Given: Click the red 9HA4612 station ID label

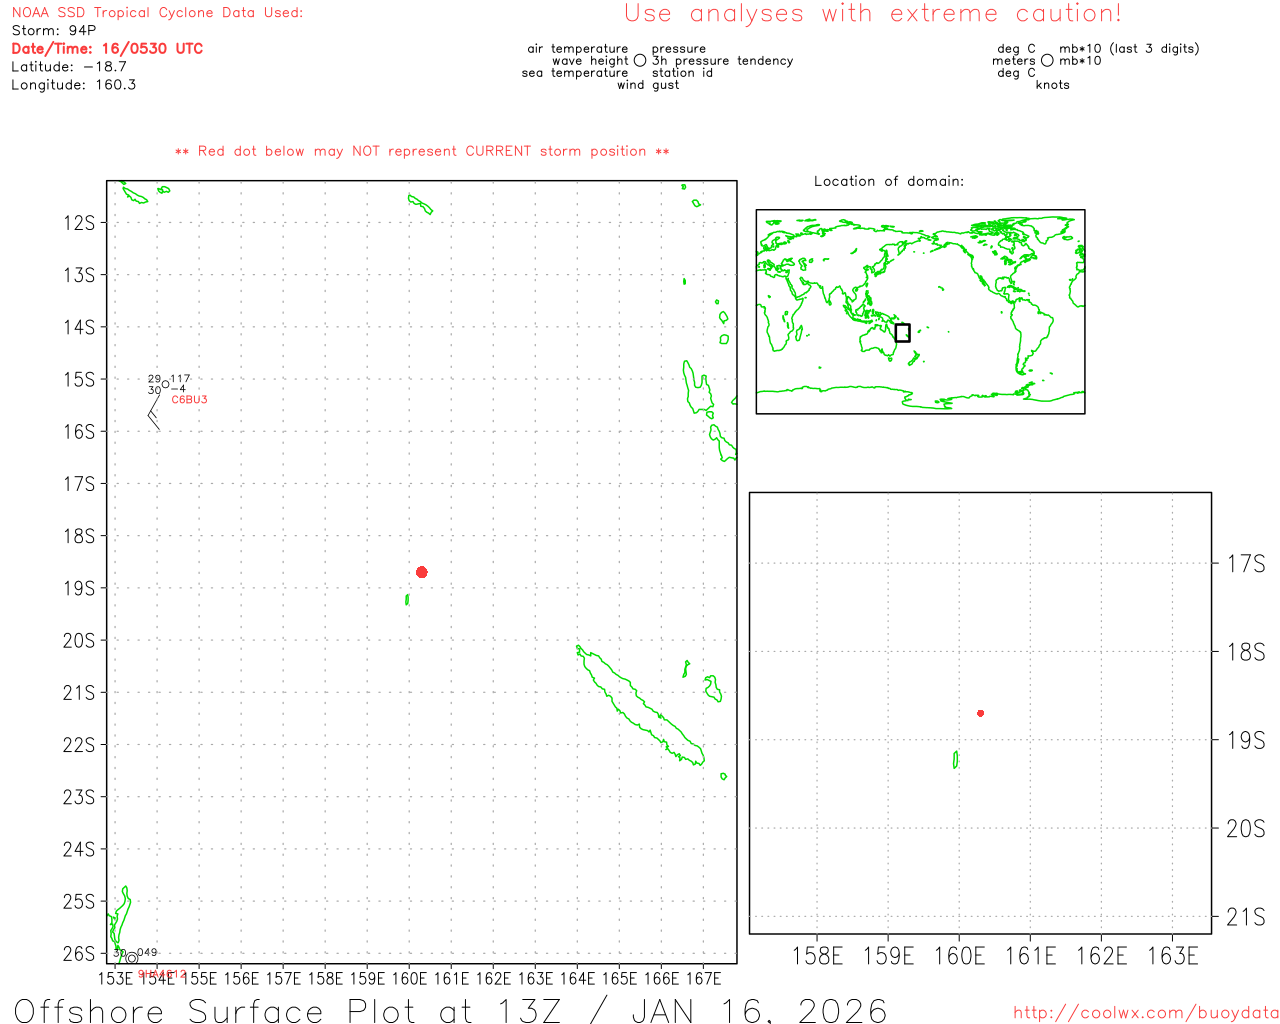Looking at the screenshot, I should pos(162,974).
